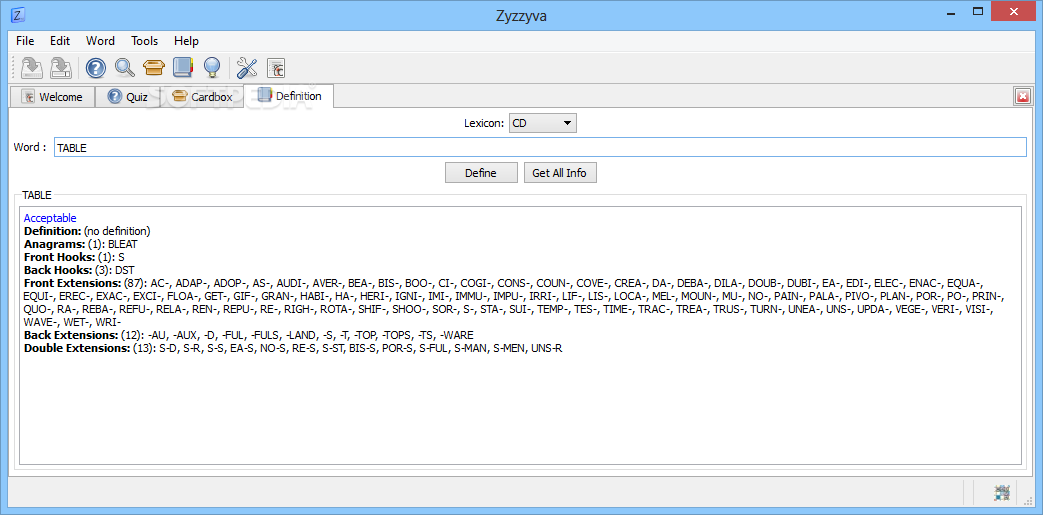Click the Save toolbar icon

[x=32, y=67]
